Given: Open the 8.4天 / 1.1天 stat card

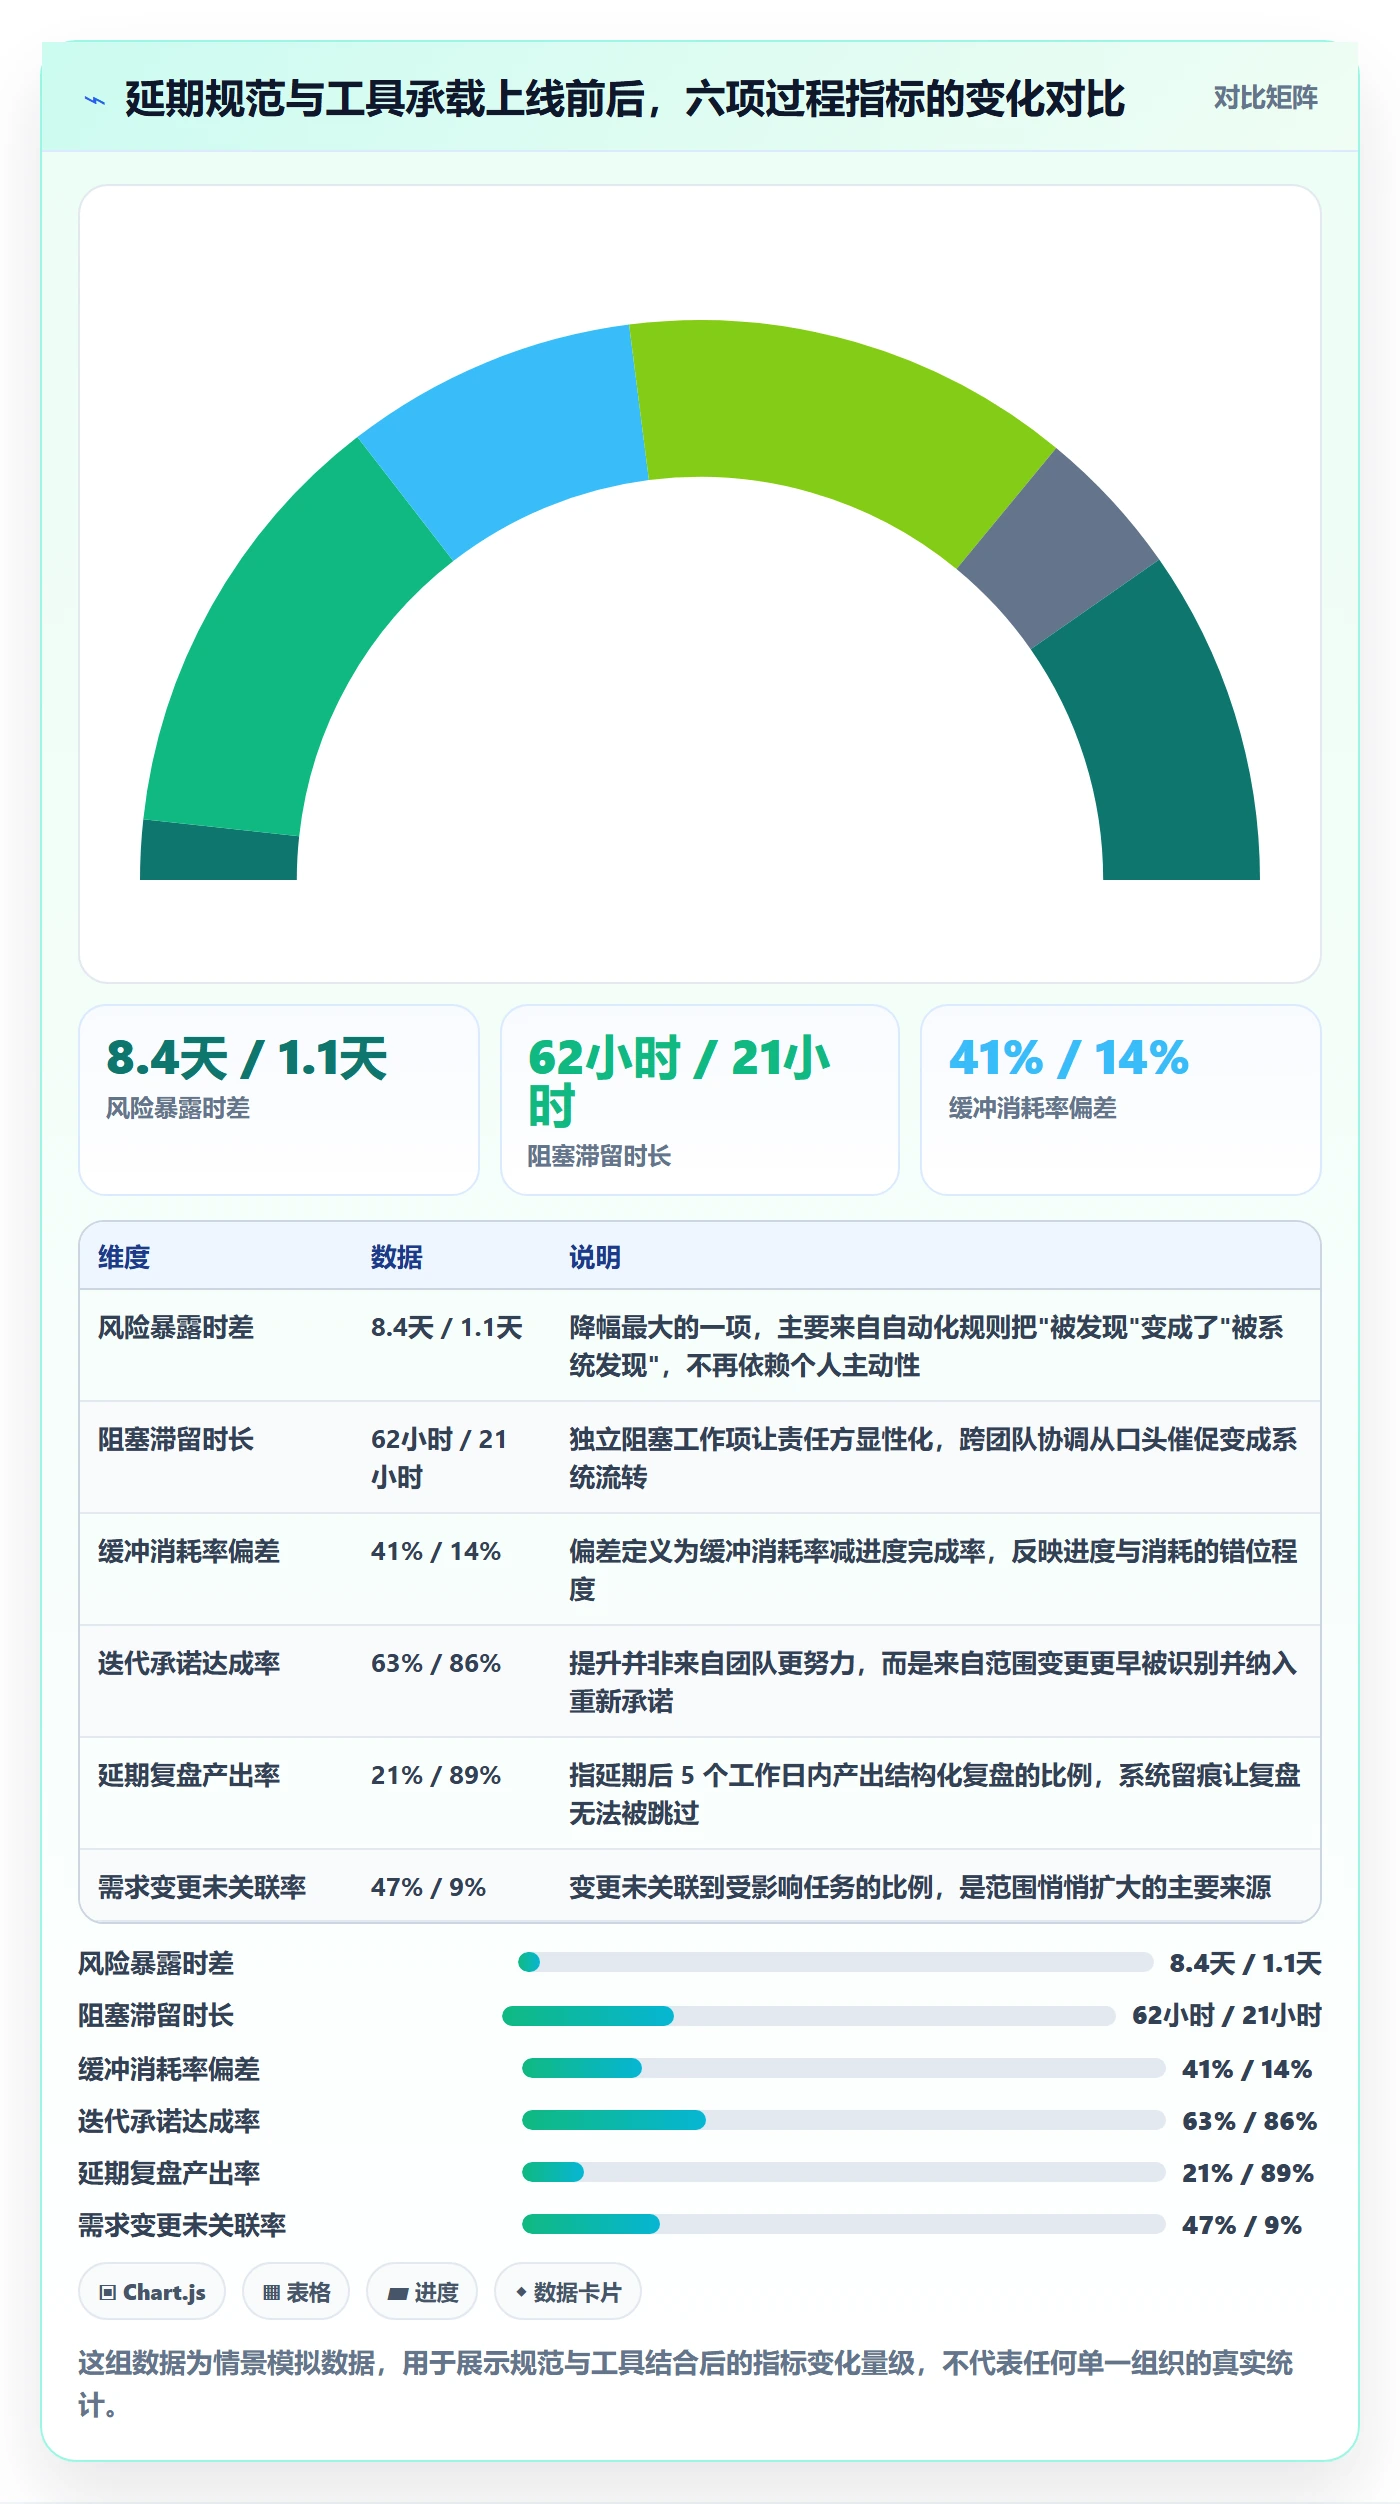Looking at the screenshot, I should 279,1099.
